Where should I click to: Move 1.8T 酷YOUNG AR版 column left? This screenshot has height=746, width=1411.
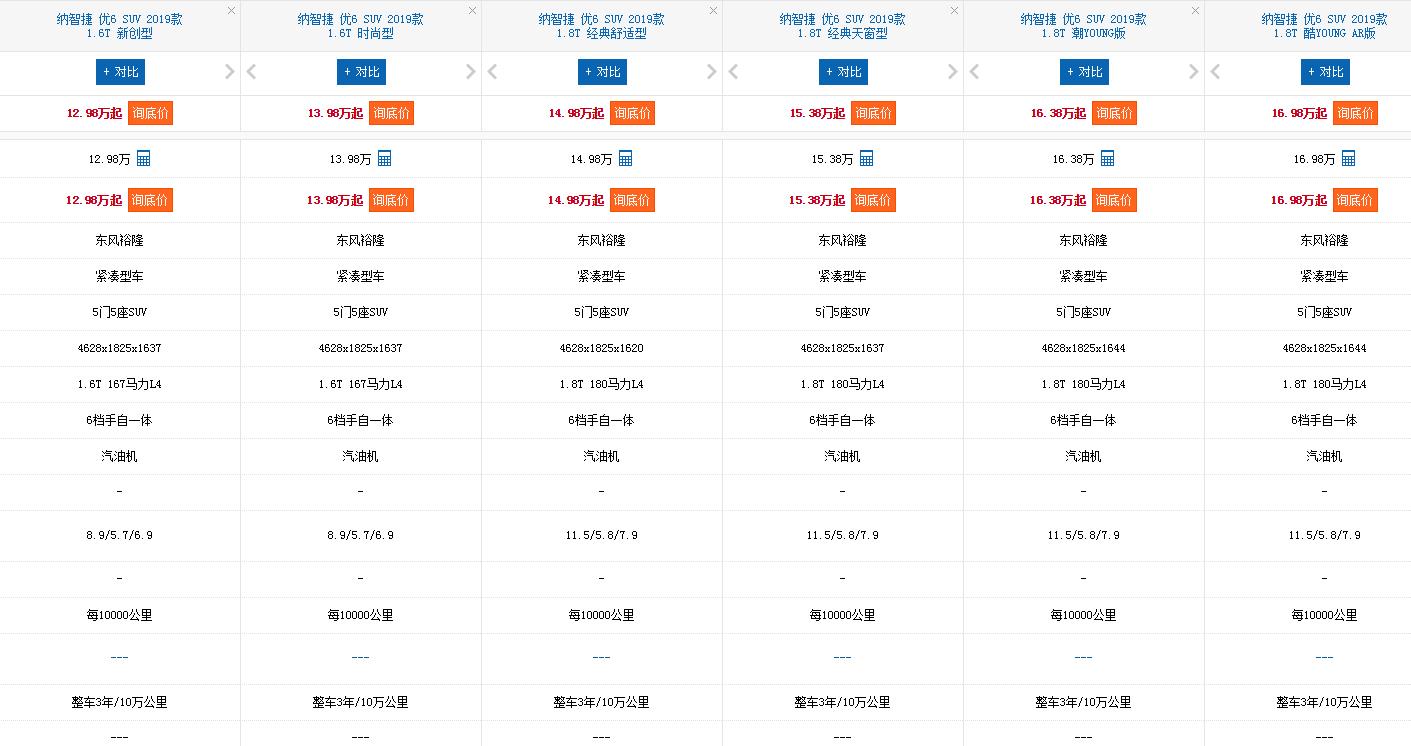[x=1216, y=72]
